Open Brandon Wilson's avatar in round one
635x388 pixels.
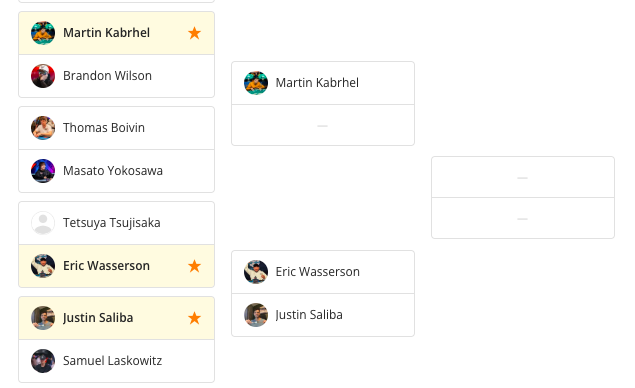click(43, 76)
